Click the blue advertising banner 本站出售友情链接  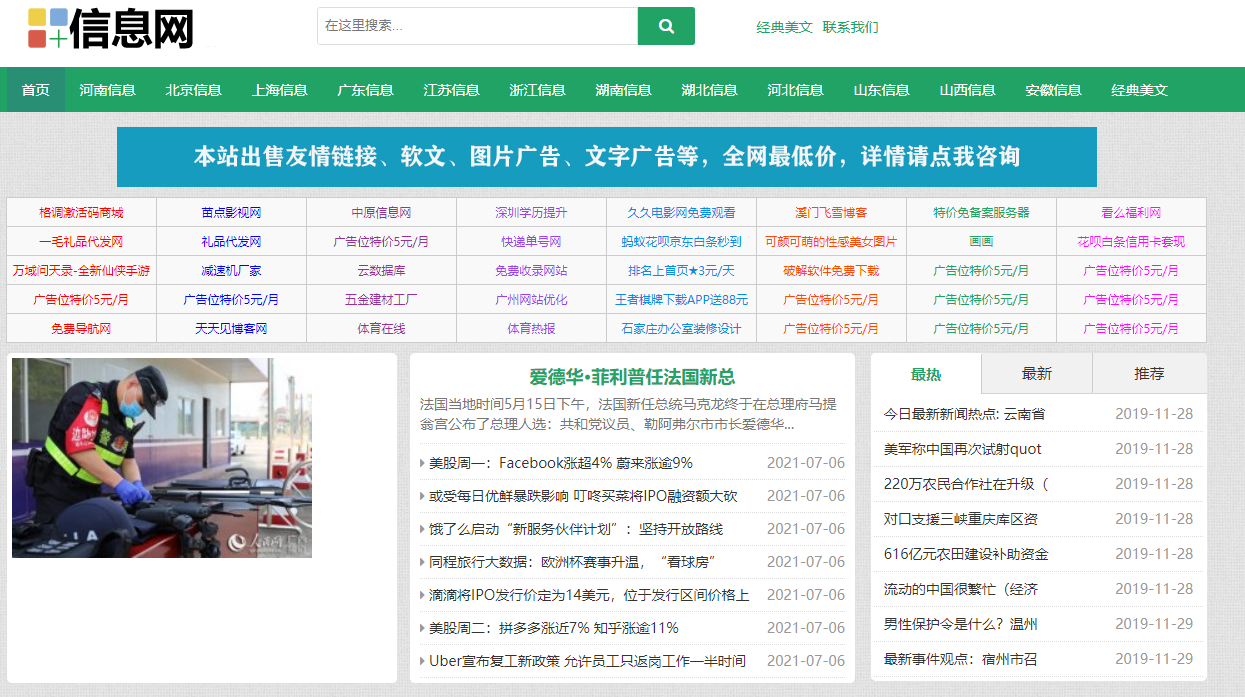(x=607, y=157)
